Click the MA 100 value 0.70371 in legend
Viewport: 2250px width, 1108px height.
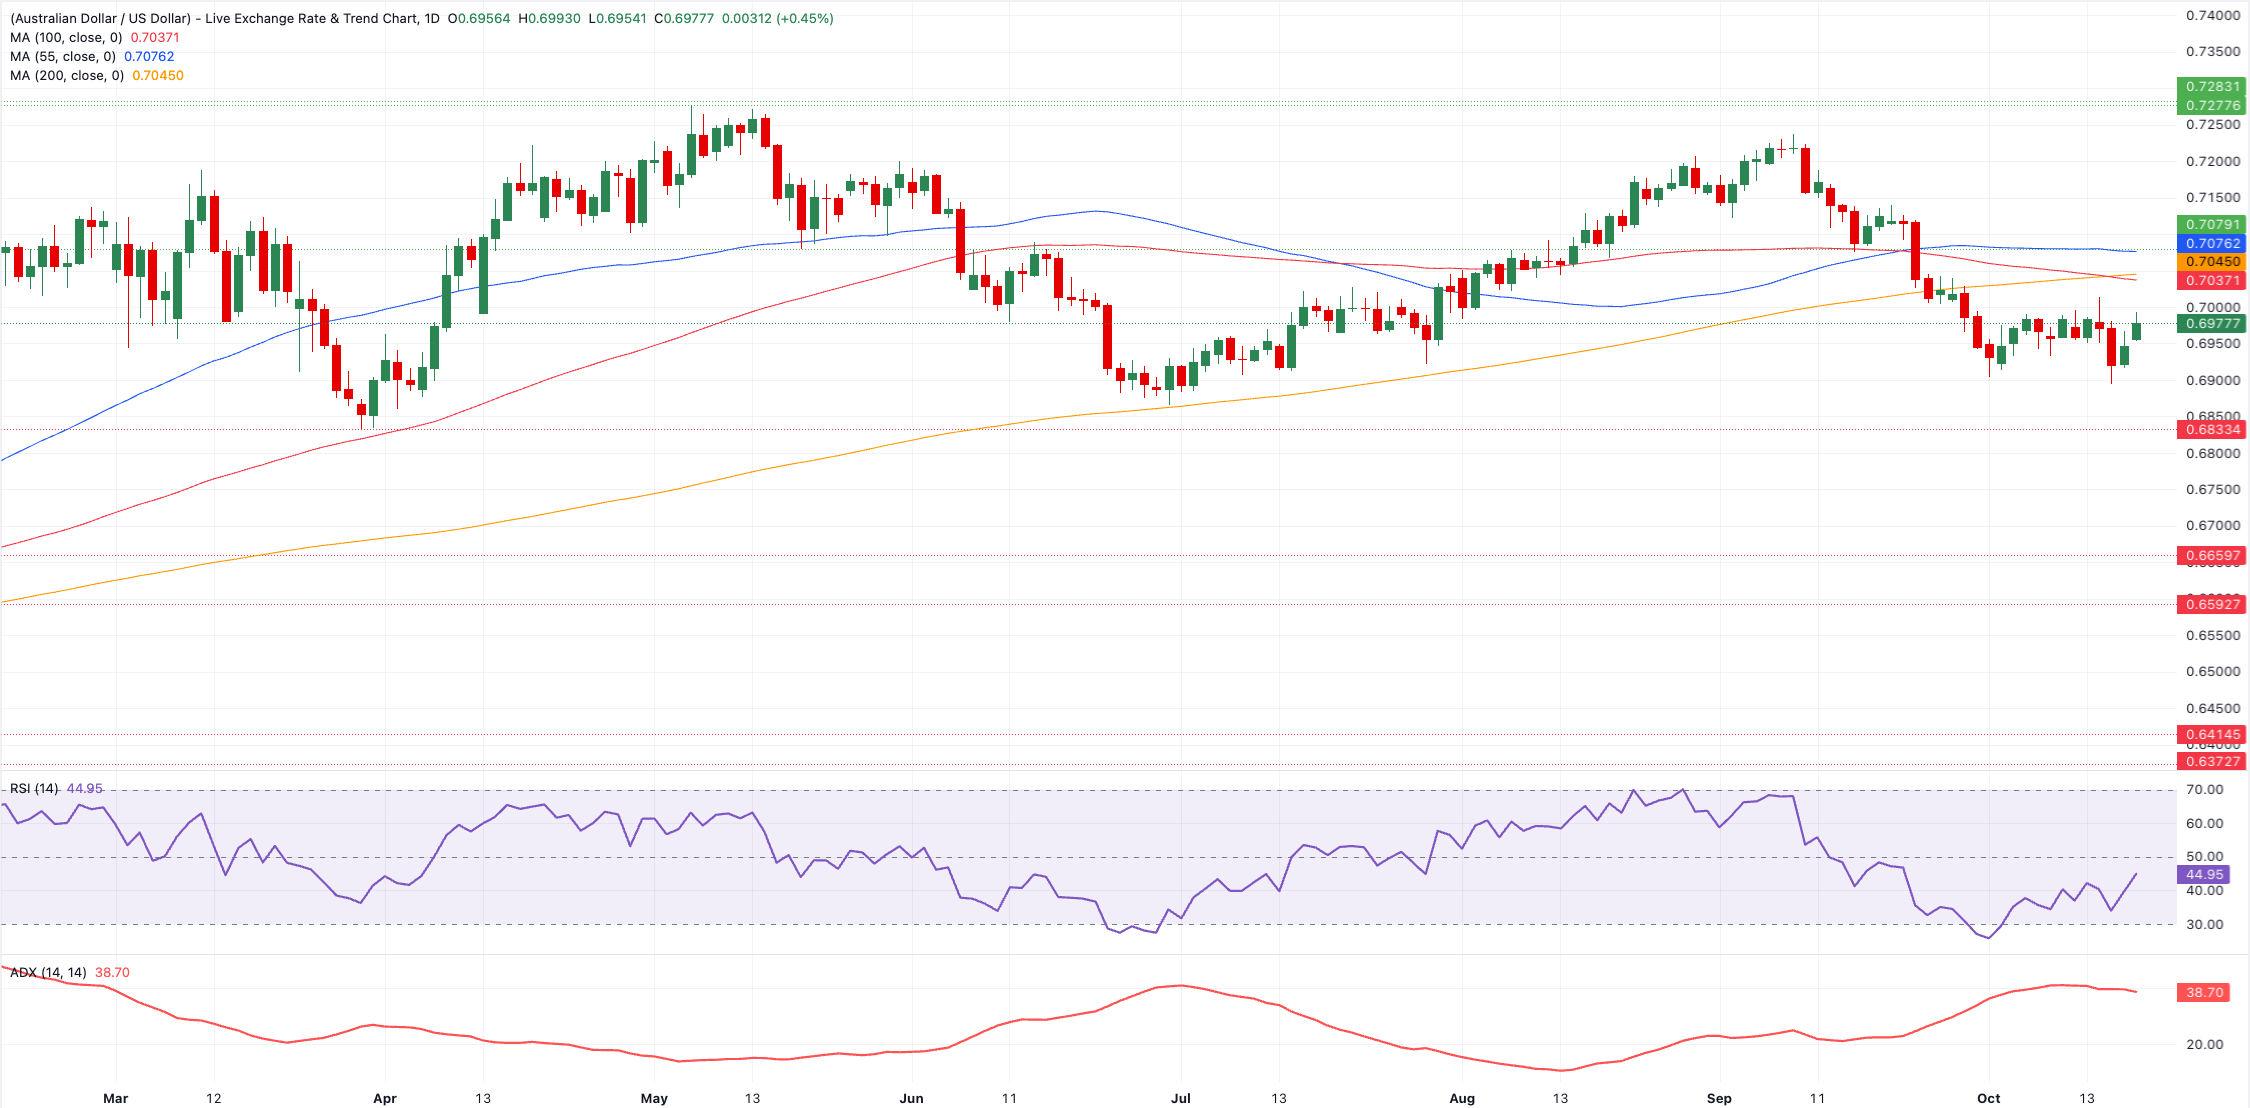[x=155, y=38]
